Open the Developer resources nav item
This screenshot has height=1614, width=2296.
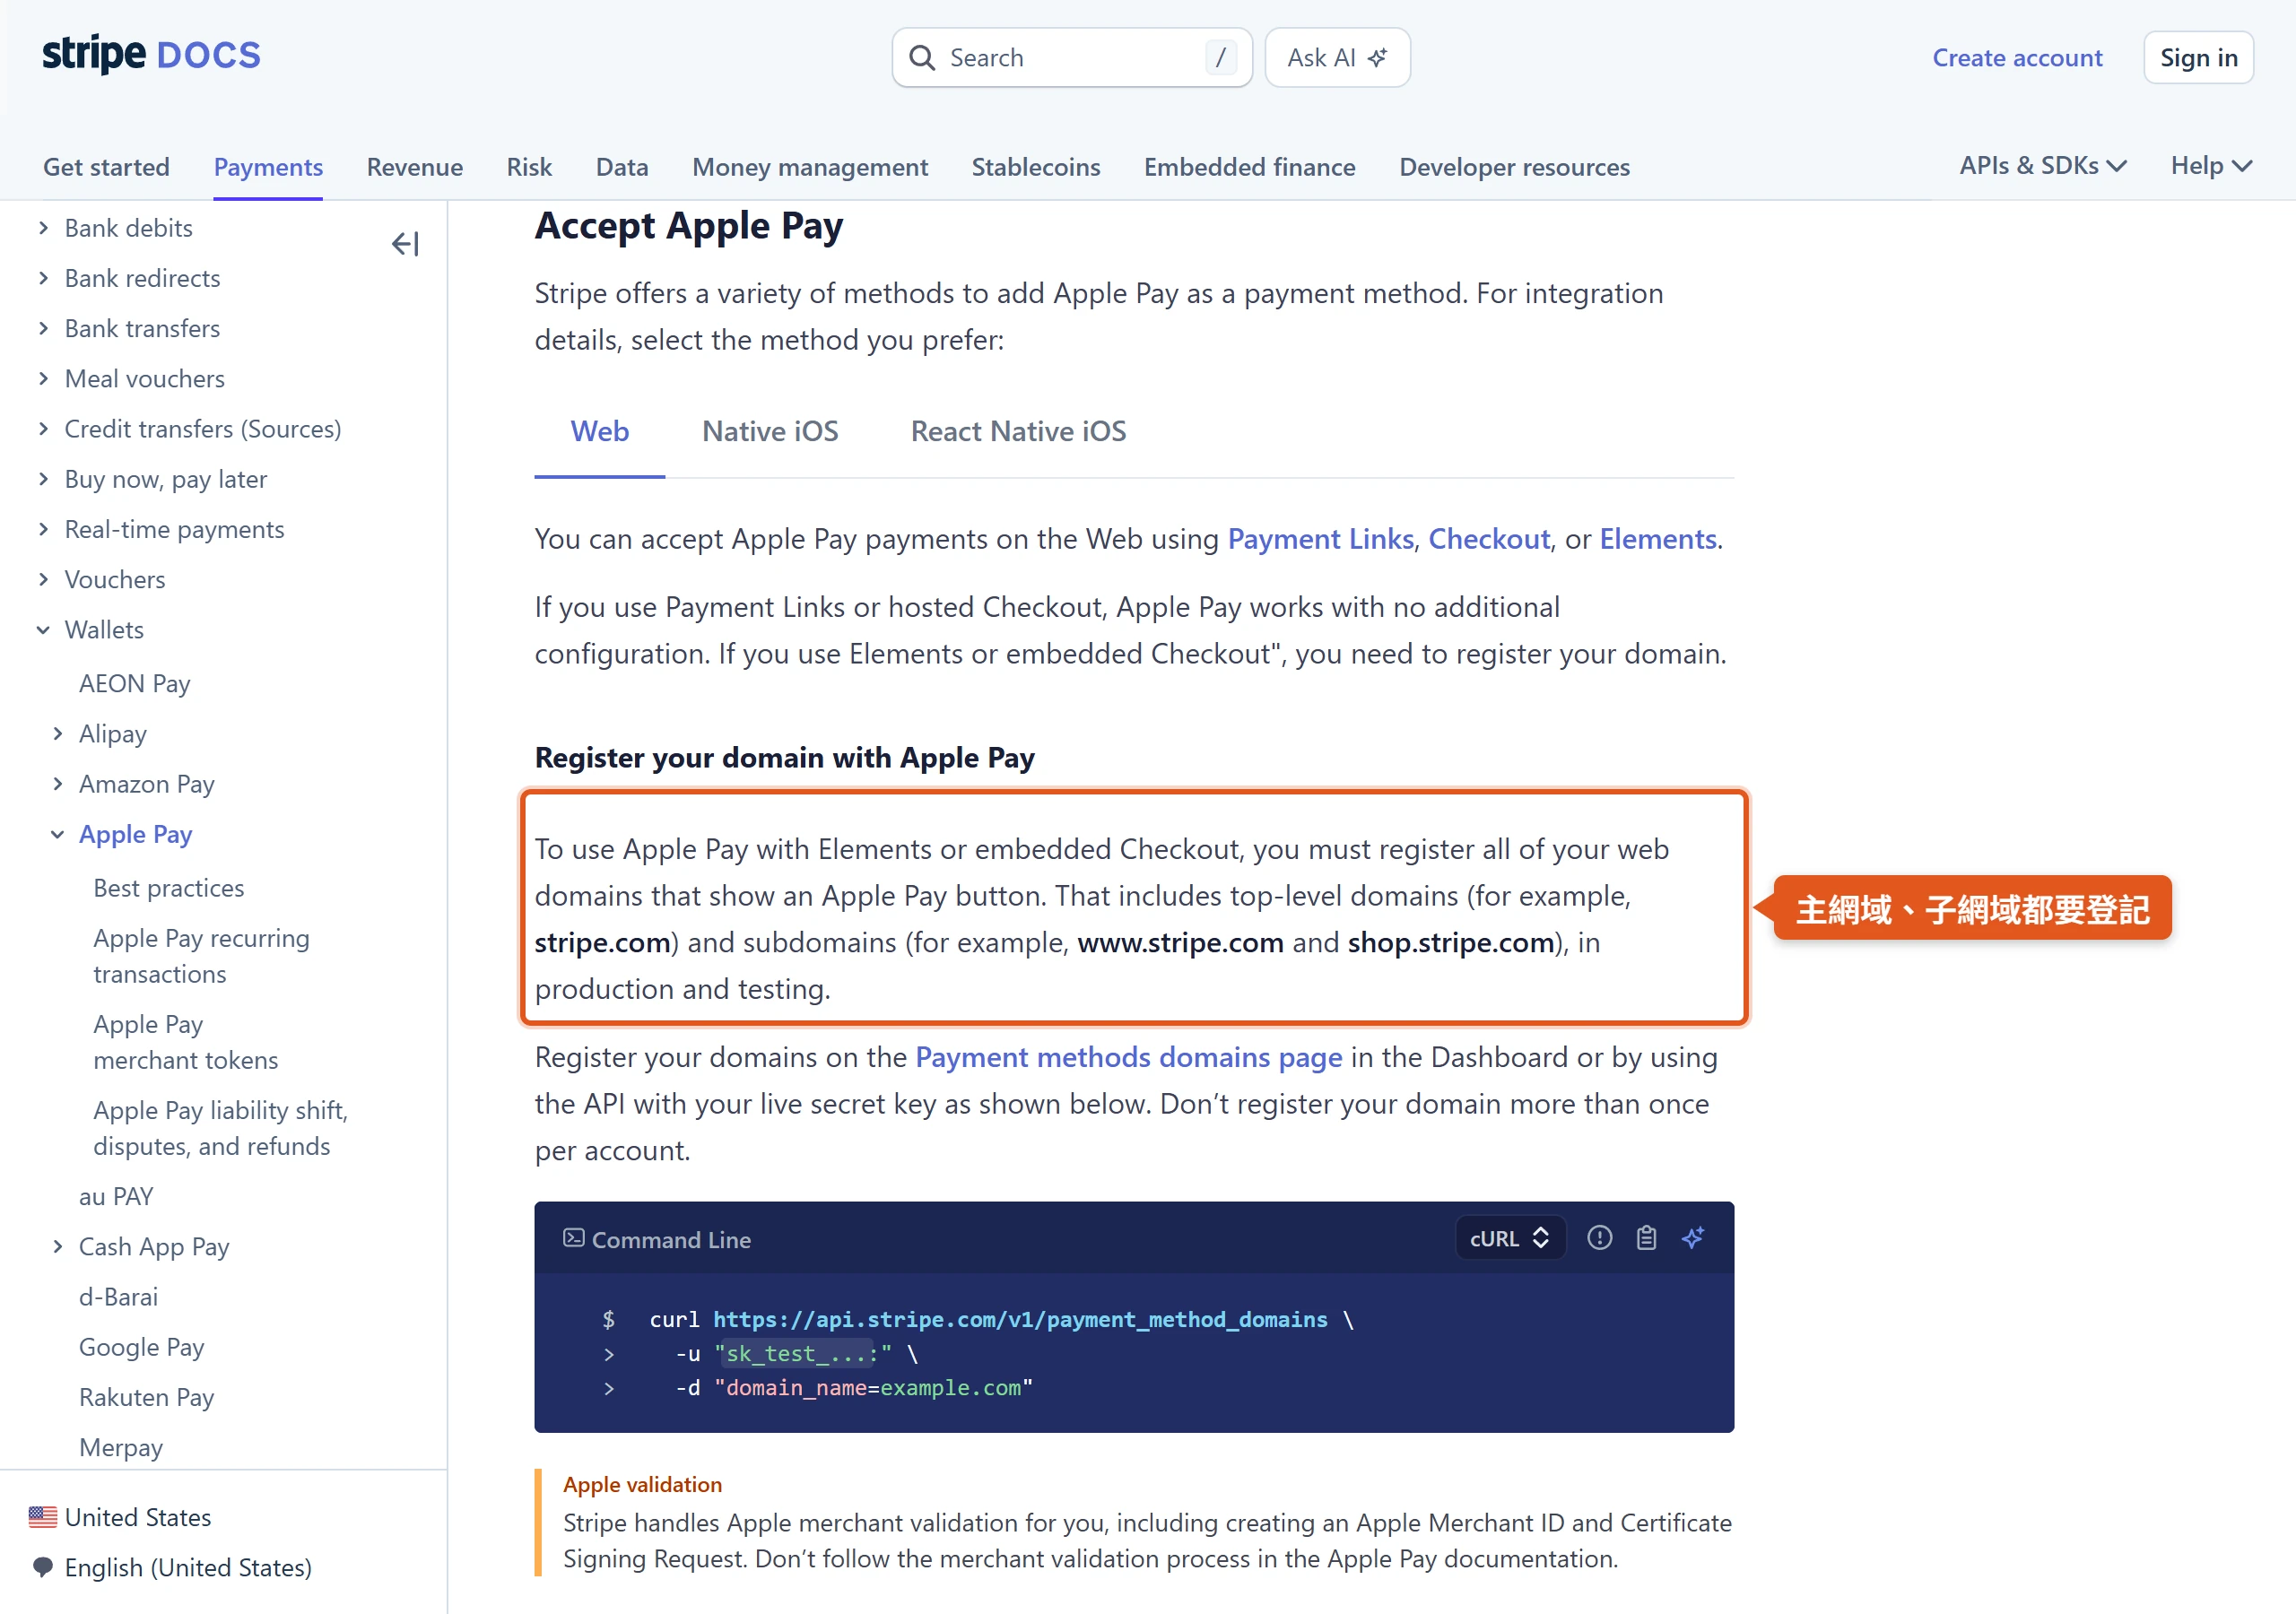pos(1514,167)
